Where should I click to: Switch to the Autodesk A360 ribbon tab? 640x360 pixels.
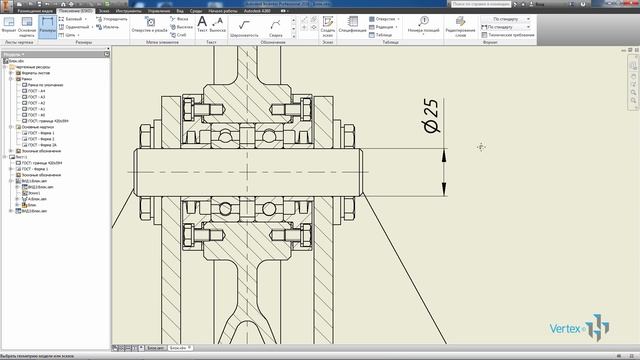click(257, 11)
